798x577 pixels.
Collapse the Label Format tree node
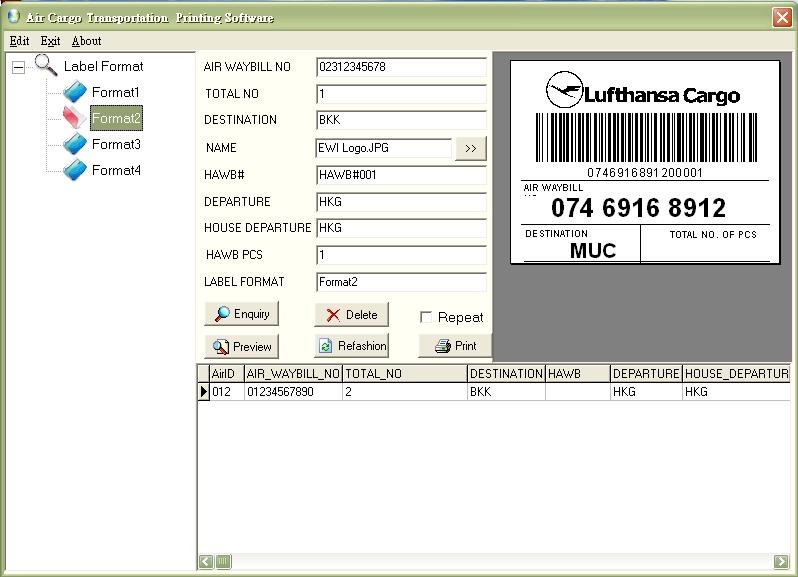[x=18, y=67]
